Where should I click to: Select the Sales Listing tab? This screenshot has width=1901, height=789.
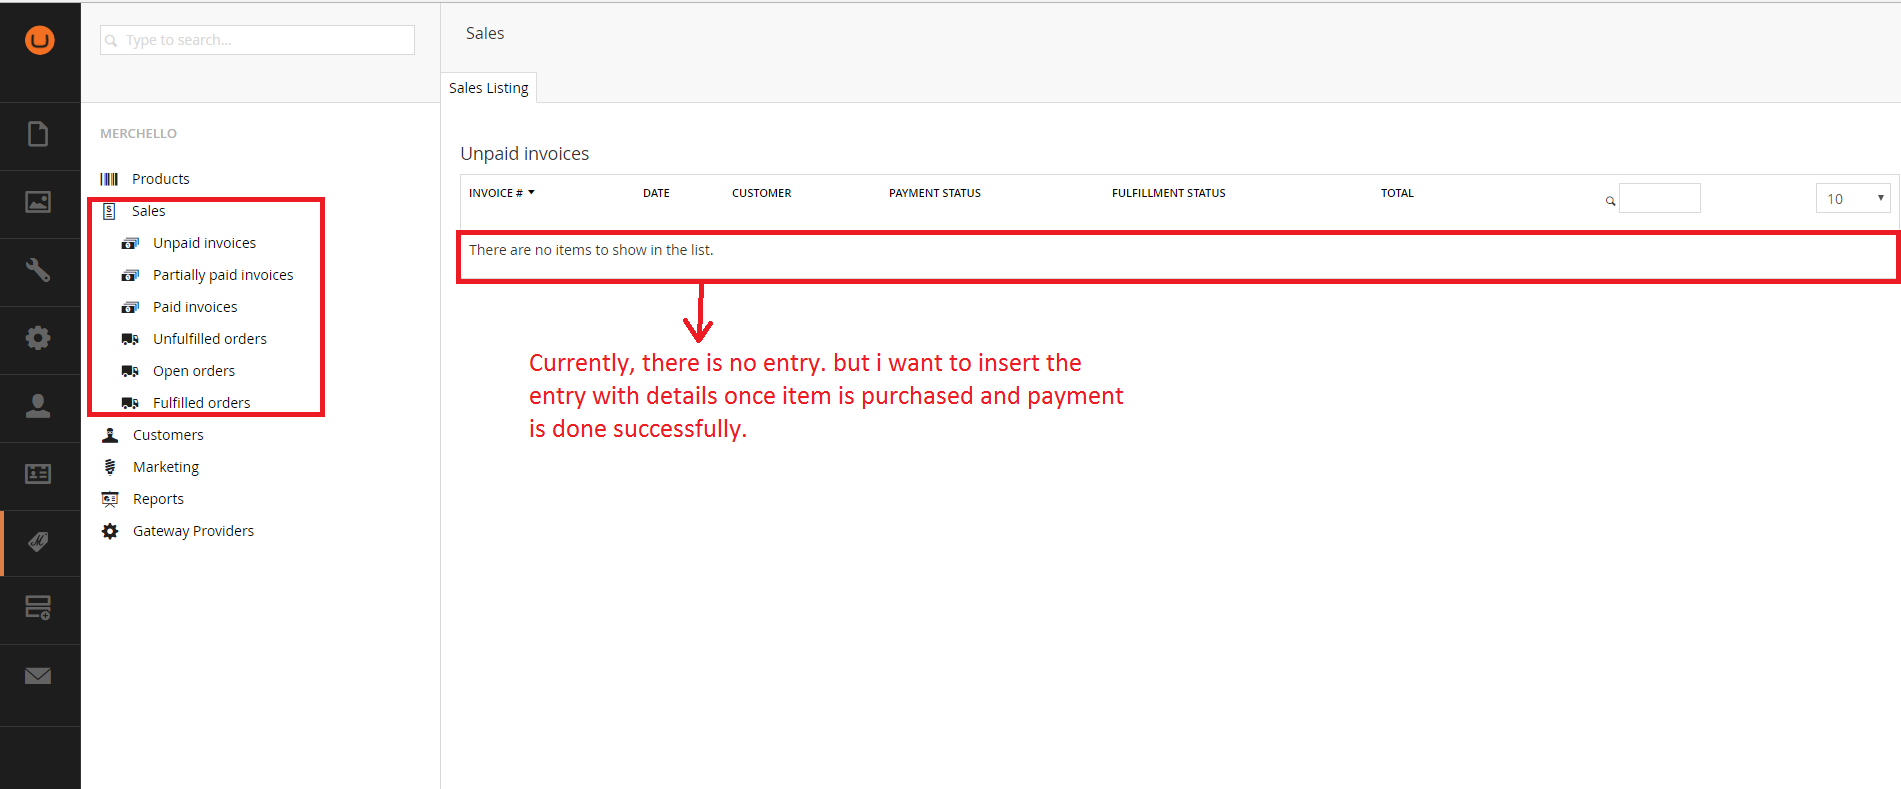pos(489,88)
